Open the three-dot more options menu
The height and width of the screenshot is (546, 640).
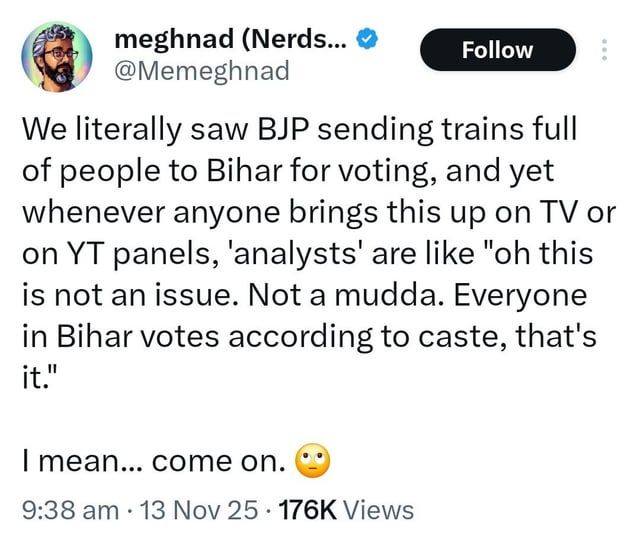[603, 50]
